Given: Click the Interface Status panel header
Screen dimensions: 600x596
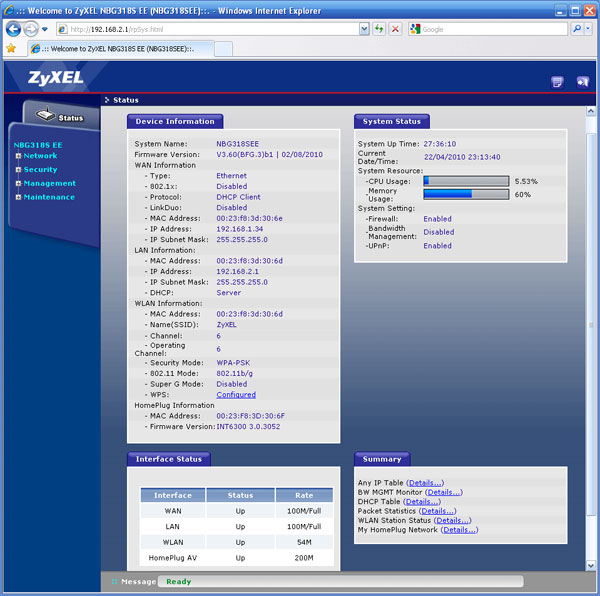Looking at the screenshot, I should pos(169,459).
